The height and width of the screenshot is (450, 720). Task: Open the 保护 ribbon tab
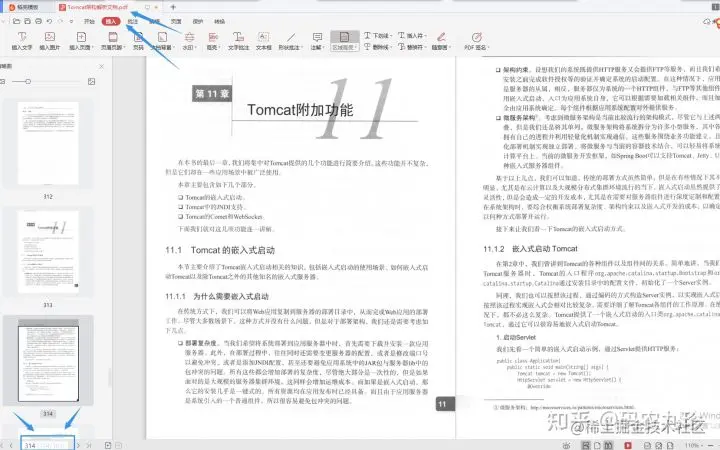point(198,22)
